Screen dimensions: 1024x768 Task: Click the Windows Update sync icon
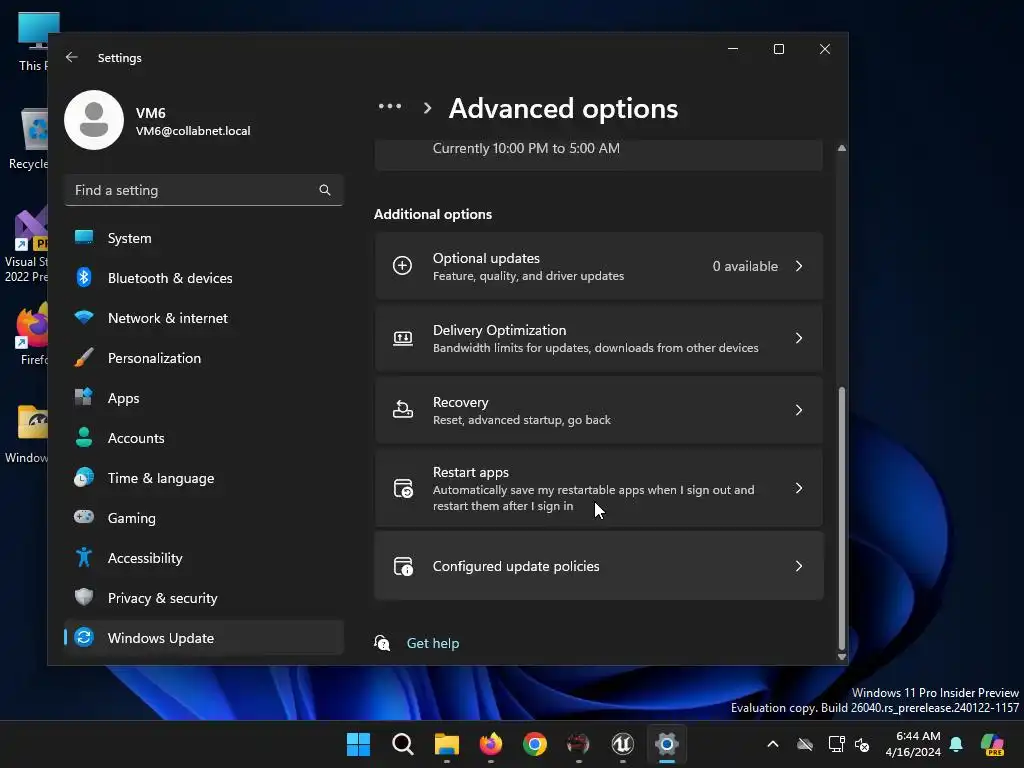point(84,637)
